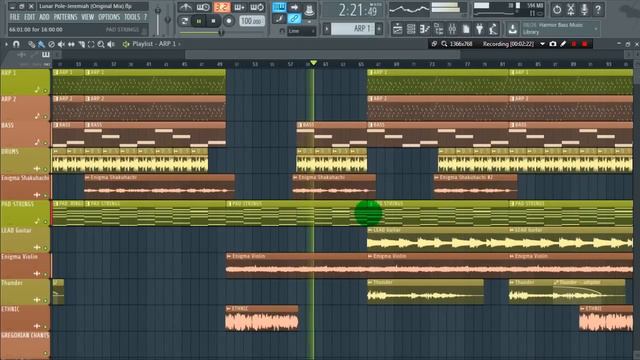The height and width of the screenshot is (360, 640).
Task: Open the OPTIONS menu
Action: [109, 17]
